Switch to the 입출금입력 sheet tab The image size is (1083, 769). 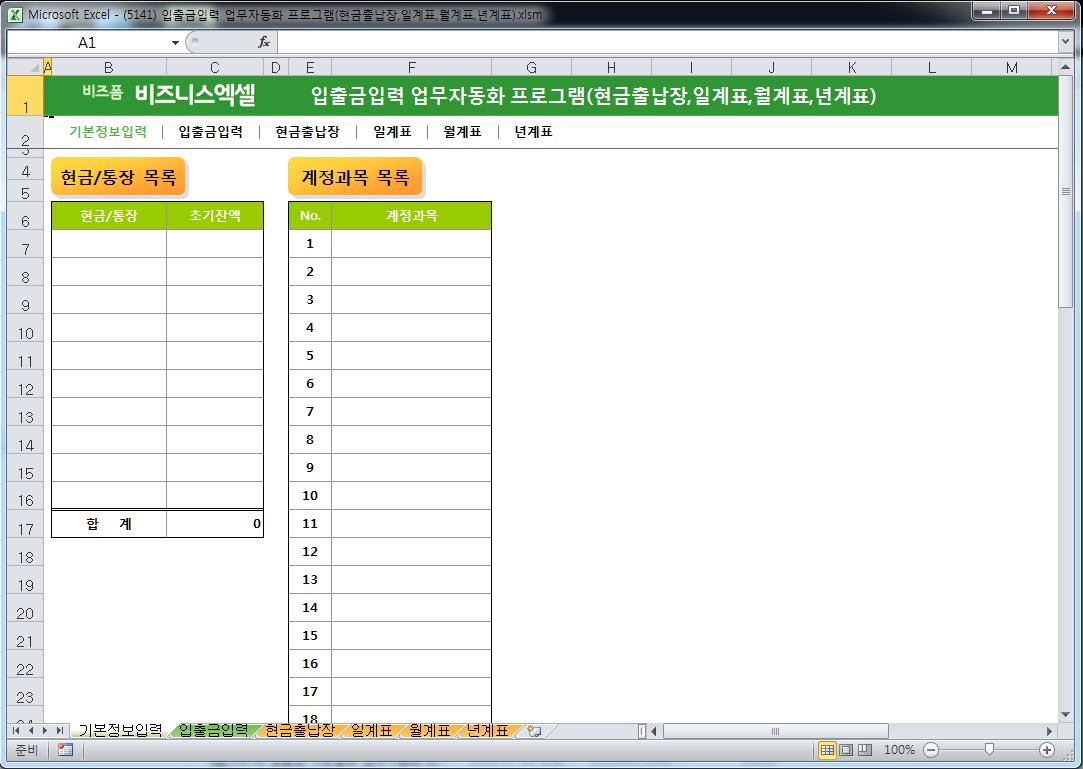click(213, 730)
